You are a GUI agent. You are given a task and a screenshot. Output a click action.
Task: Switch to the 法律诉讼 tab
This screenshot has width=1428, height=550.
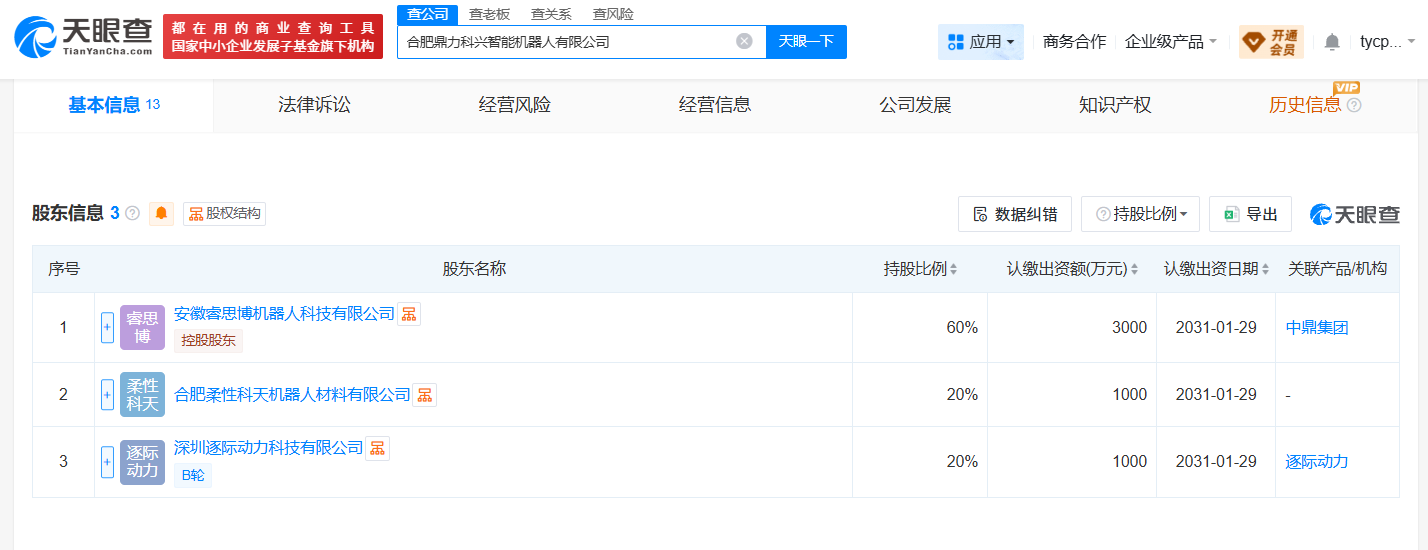[314, 105]
